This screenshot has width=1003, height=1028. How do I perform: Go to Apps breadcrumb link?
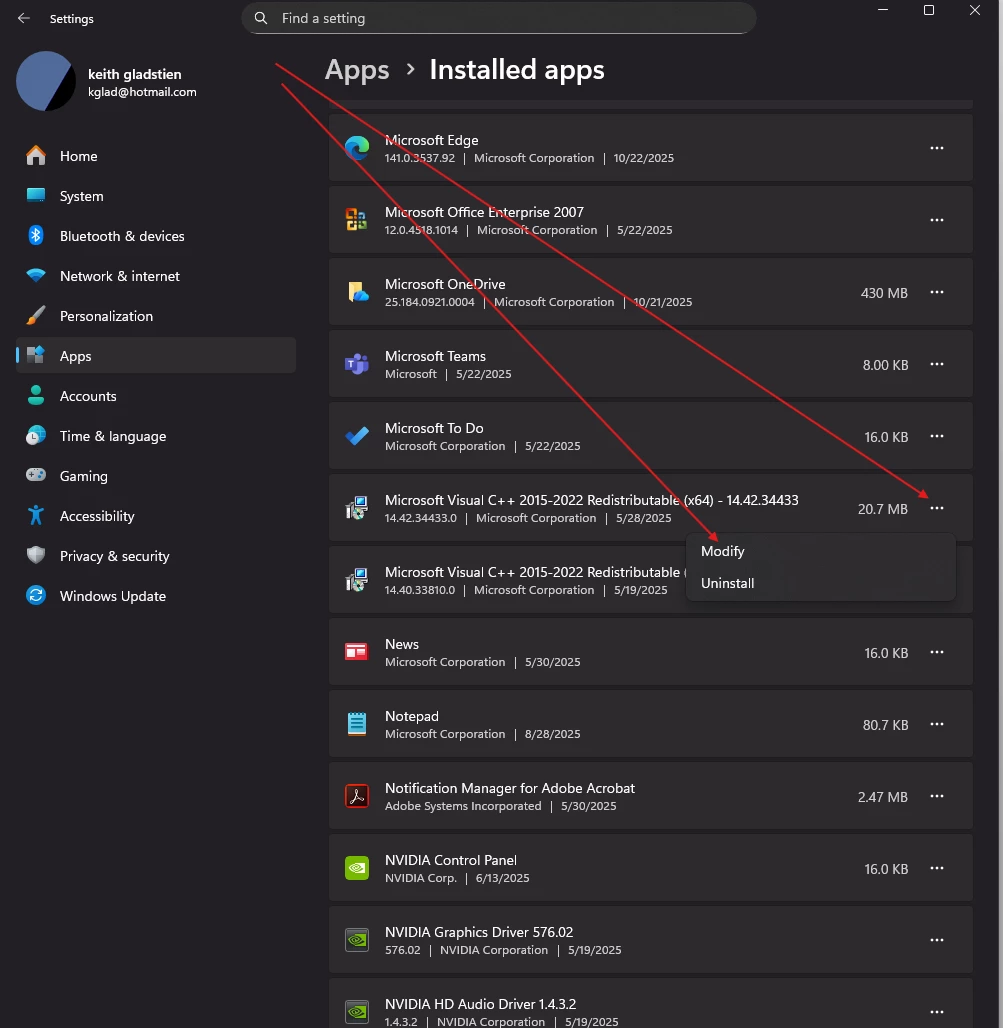(x=357, y=69)
